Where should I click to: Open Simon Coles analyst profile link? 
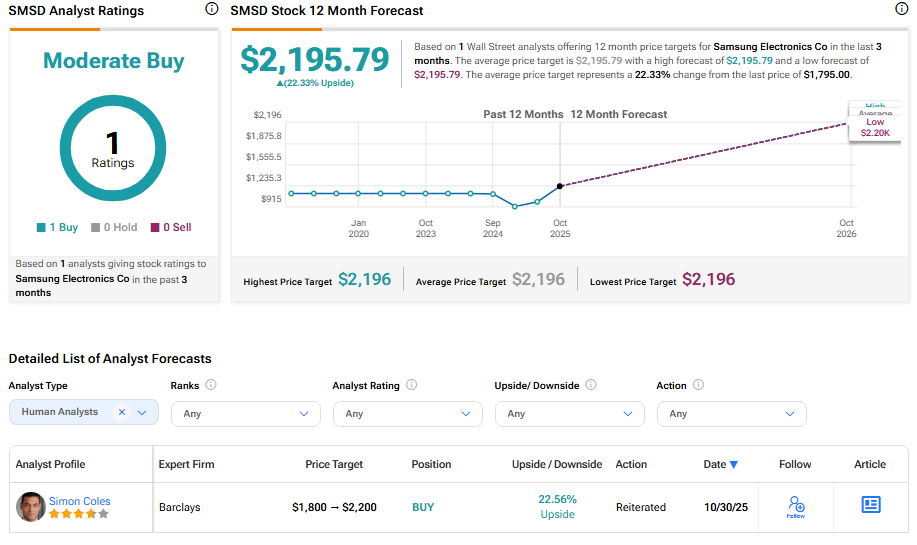tap(80, 501)
